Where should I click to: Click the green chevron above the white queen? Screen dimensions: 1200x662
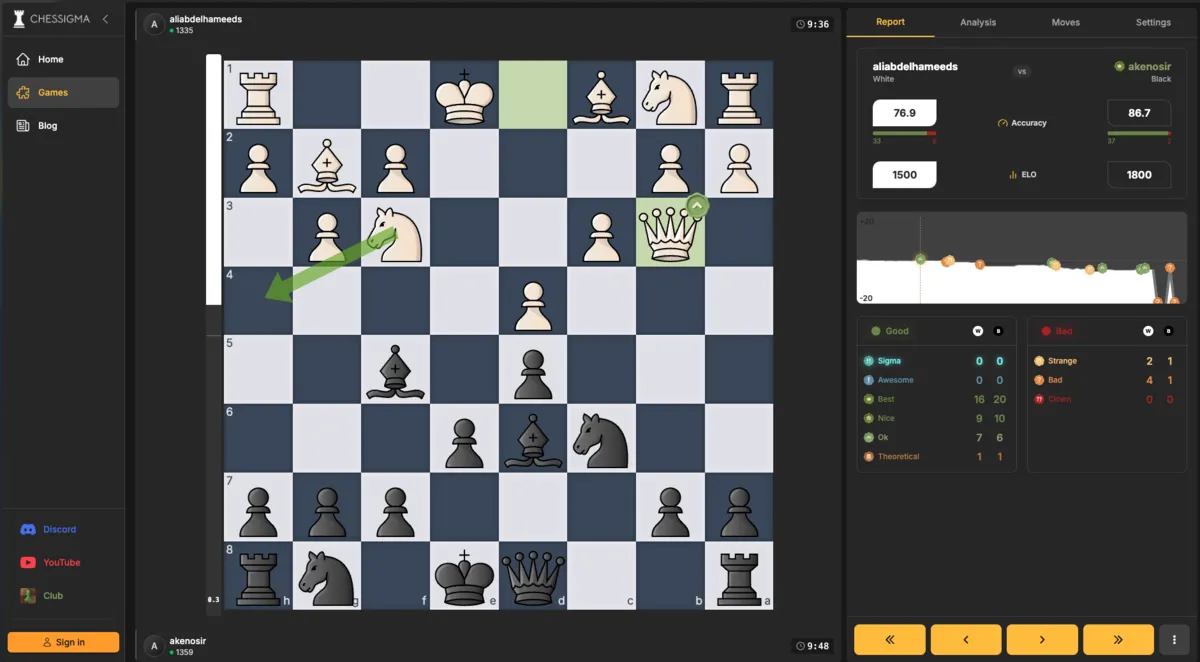[697, 206]
